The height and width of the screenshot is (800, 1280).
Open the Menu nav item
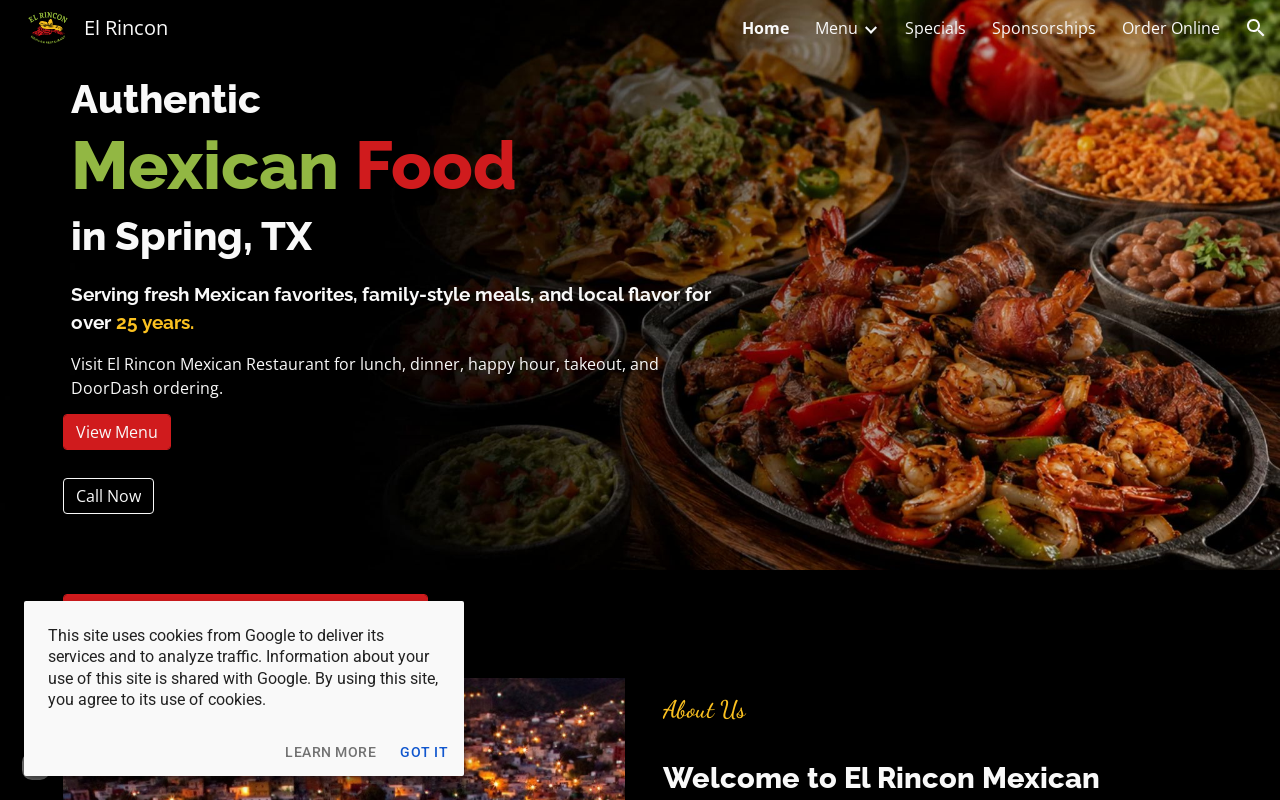tap(836, 28)
